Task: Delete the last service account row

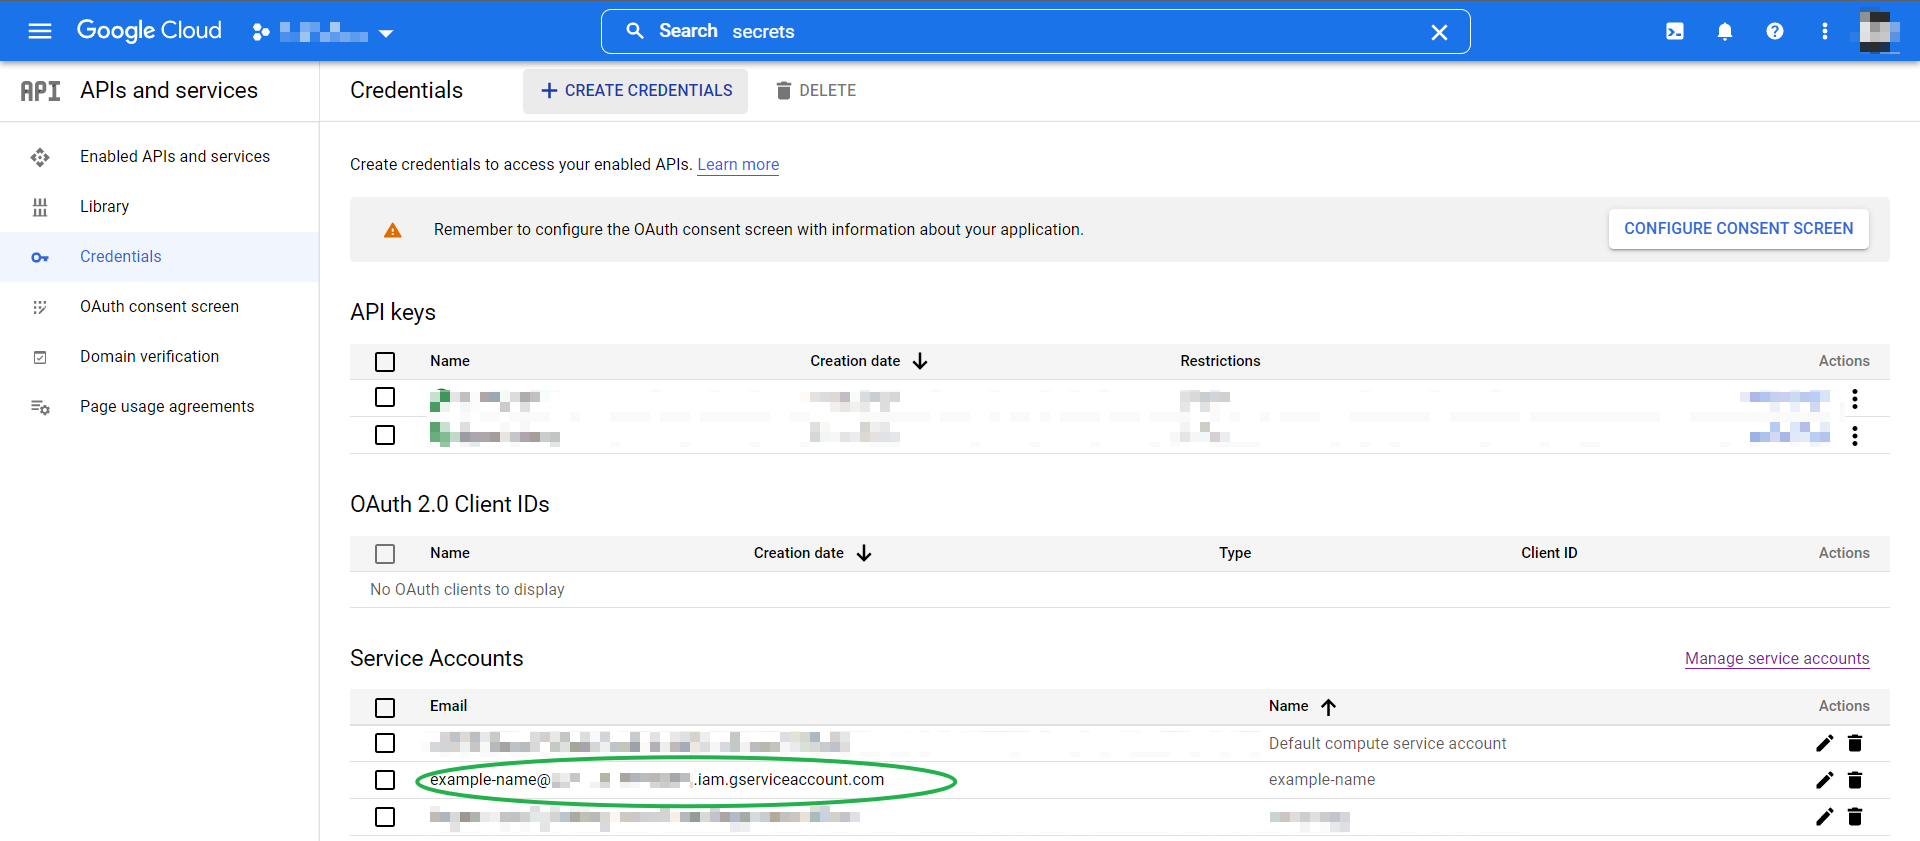Action: click(1855, 817)
